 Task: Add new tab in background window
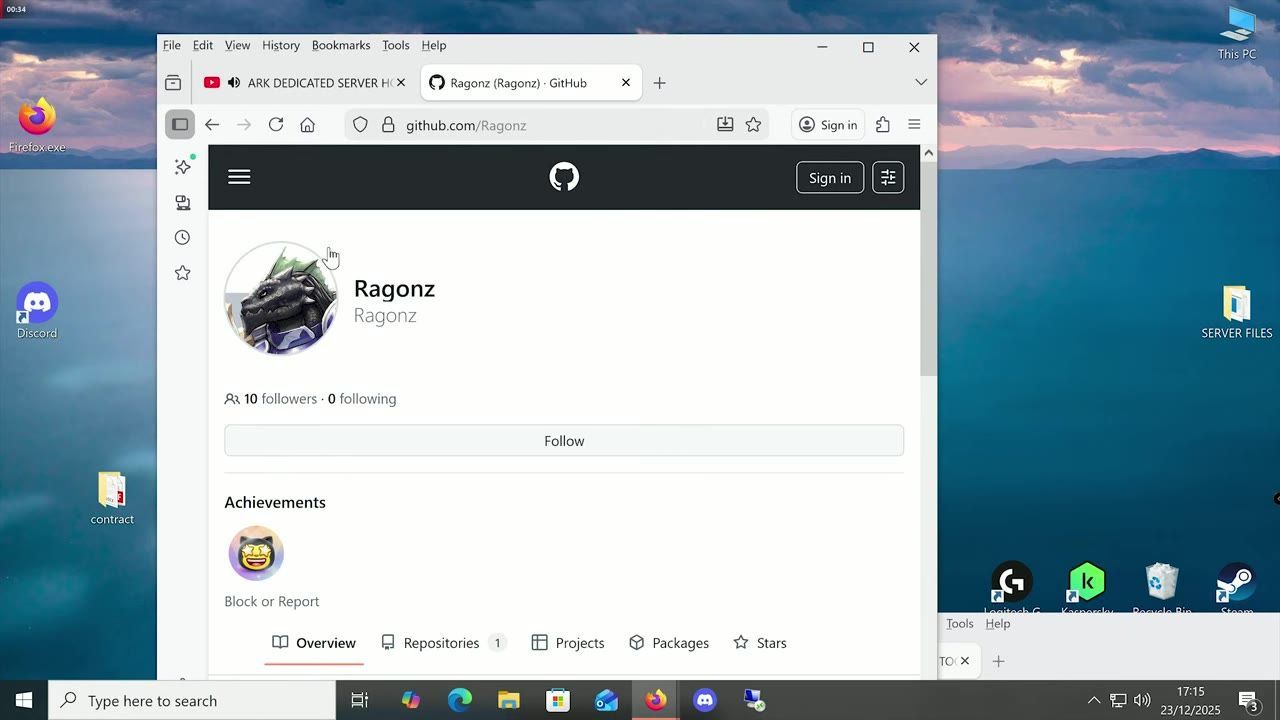point(998,661)
